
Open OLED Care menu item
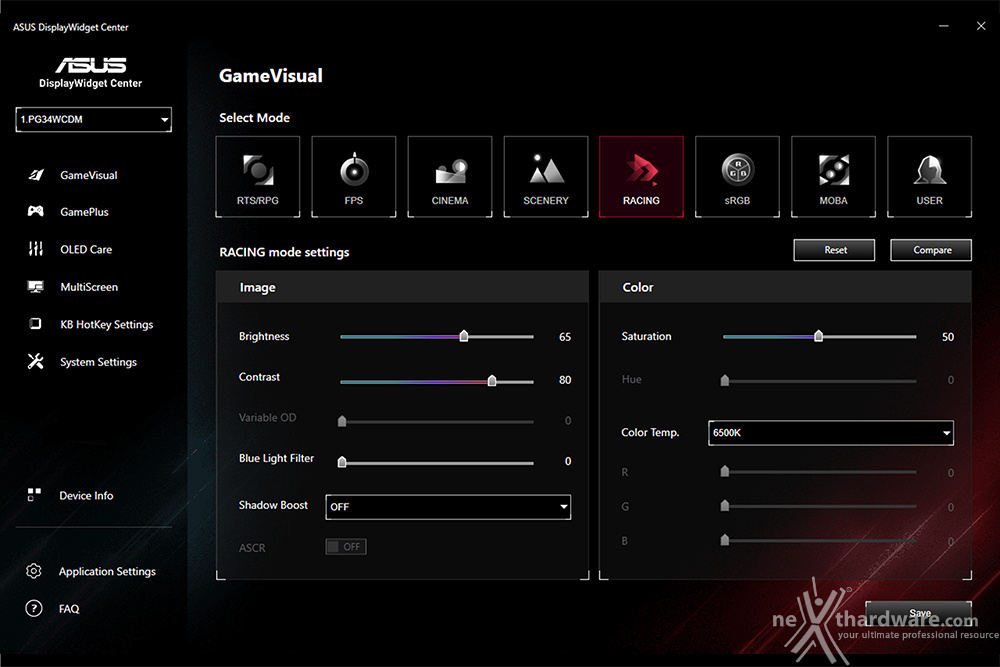(x=86, y=249)
